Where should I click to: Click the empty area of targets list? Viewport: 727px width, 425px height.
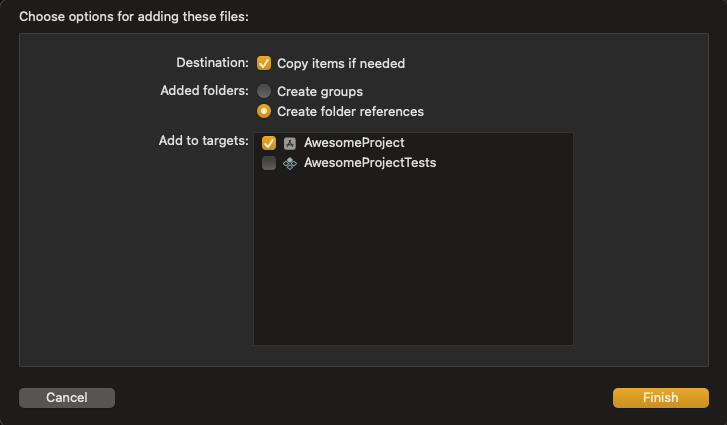[x=412, y=260]
